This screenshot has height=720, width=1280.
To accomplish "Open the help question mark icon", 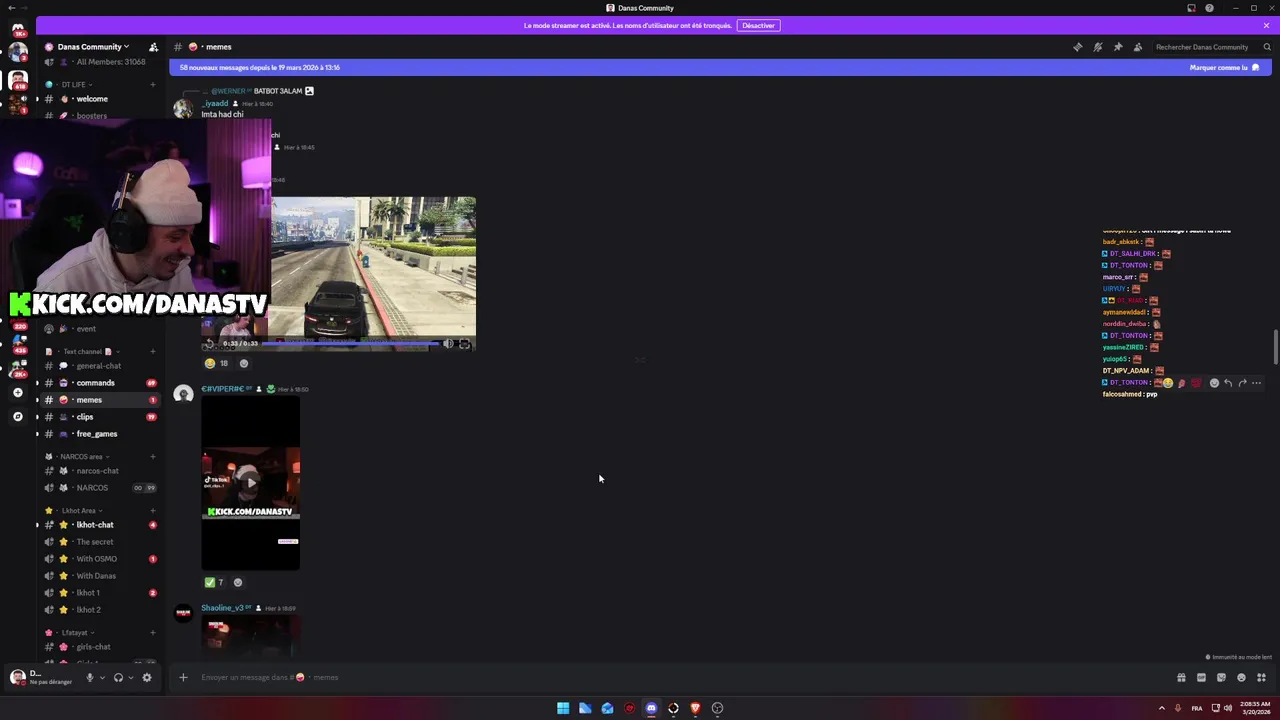I will click(1209, 8).
